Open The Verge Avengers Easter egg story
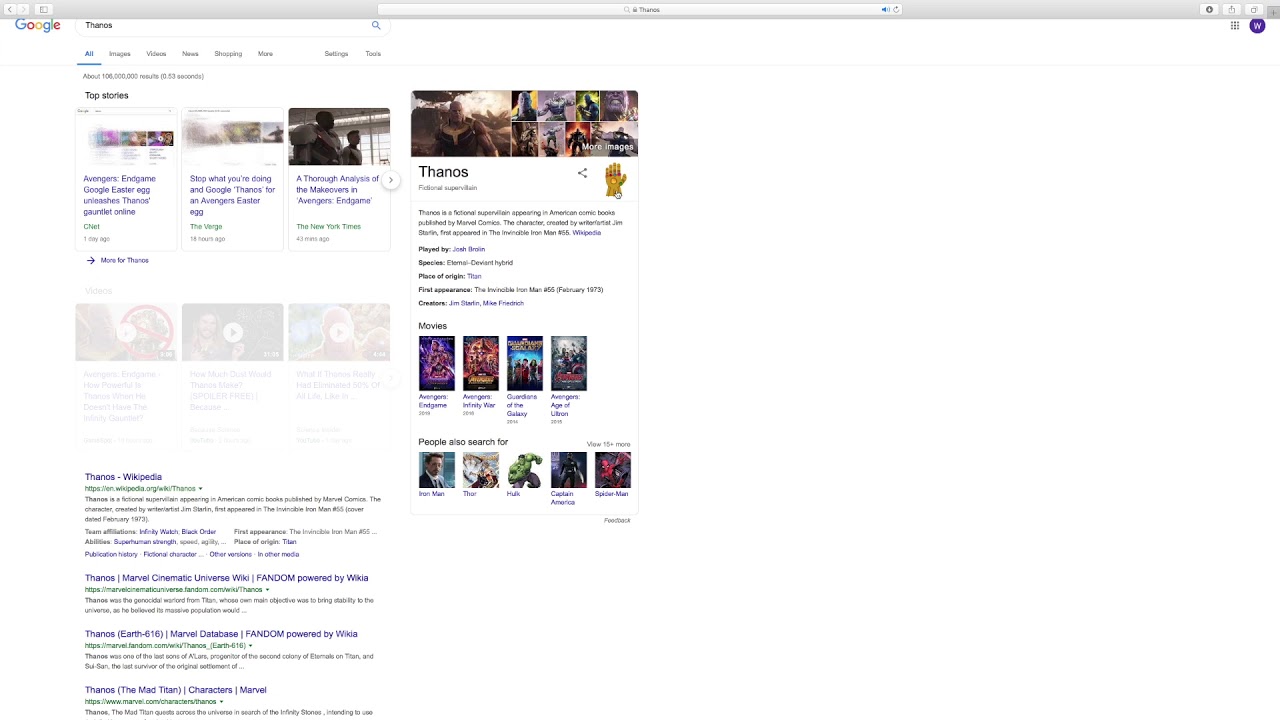Viewport: 1280px width, 720px height. click(x=232, y=195)
